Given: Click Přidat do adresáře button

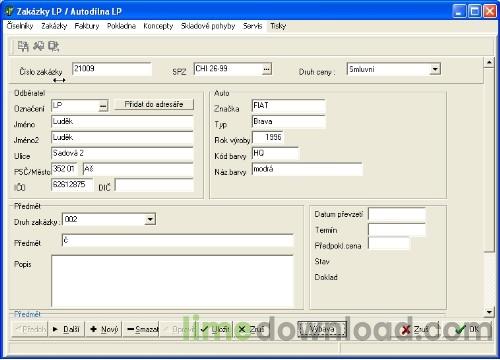Looking at the screenshot, I should click(x=154, y=104).
